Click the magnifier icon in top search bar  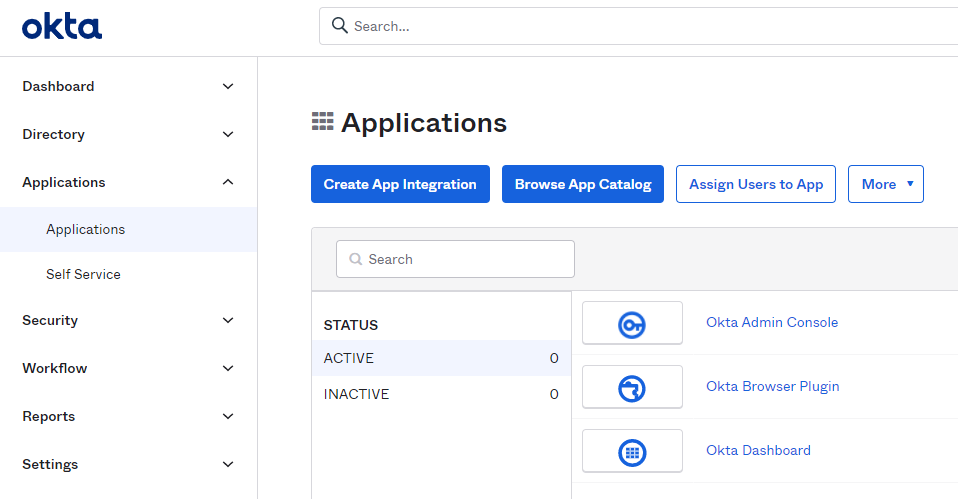click(340, 26)
